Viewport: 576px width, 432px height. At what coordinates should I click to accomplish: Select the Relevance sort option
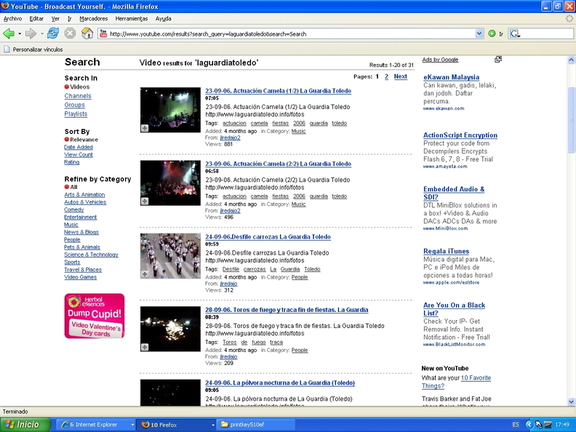[x=81, y=140]
